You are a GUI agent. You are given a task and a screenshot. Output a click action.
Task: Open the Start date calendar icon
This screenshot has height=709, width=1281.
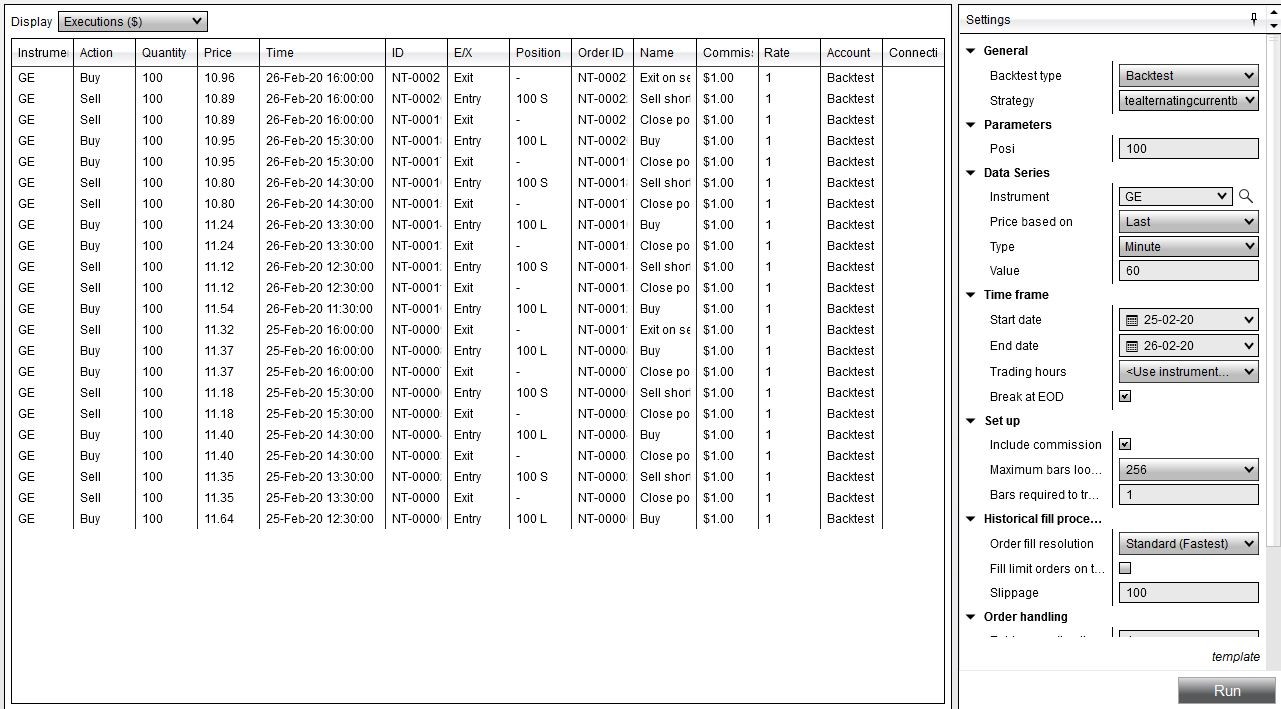[x=1134, y=320]
